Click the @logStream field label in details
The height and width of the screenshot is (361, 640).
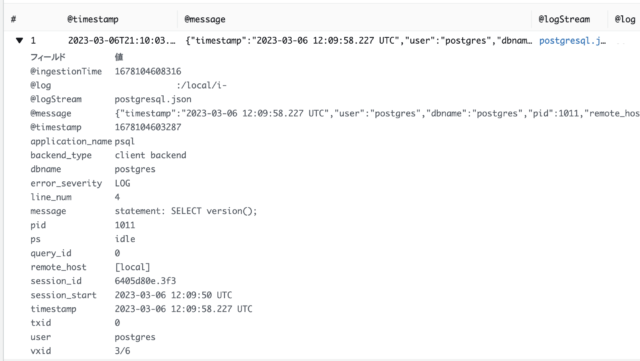tap(56, 99)
